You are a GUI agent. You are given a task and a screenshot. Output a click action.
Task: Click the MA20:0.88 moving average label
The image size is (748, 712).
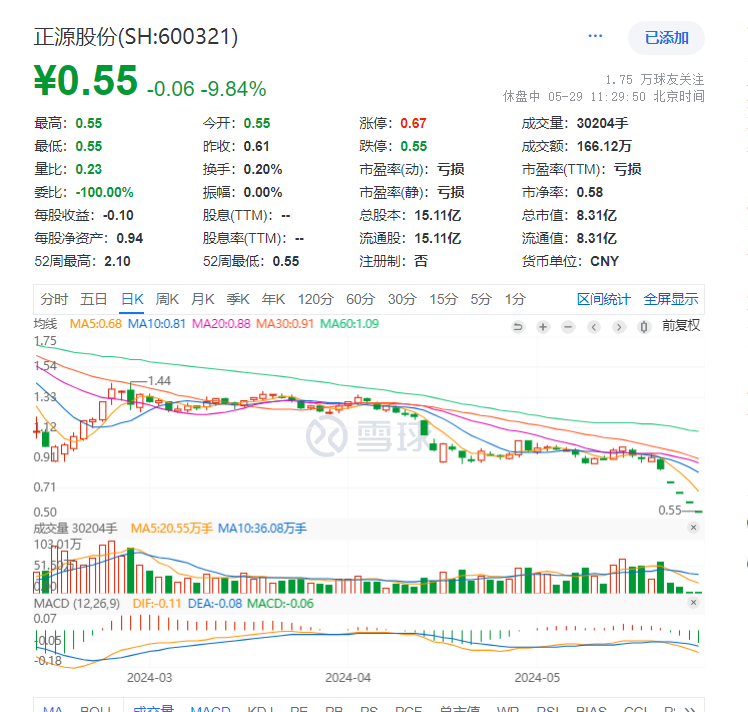coord(221,324)
